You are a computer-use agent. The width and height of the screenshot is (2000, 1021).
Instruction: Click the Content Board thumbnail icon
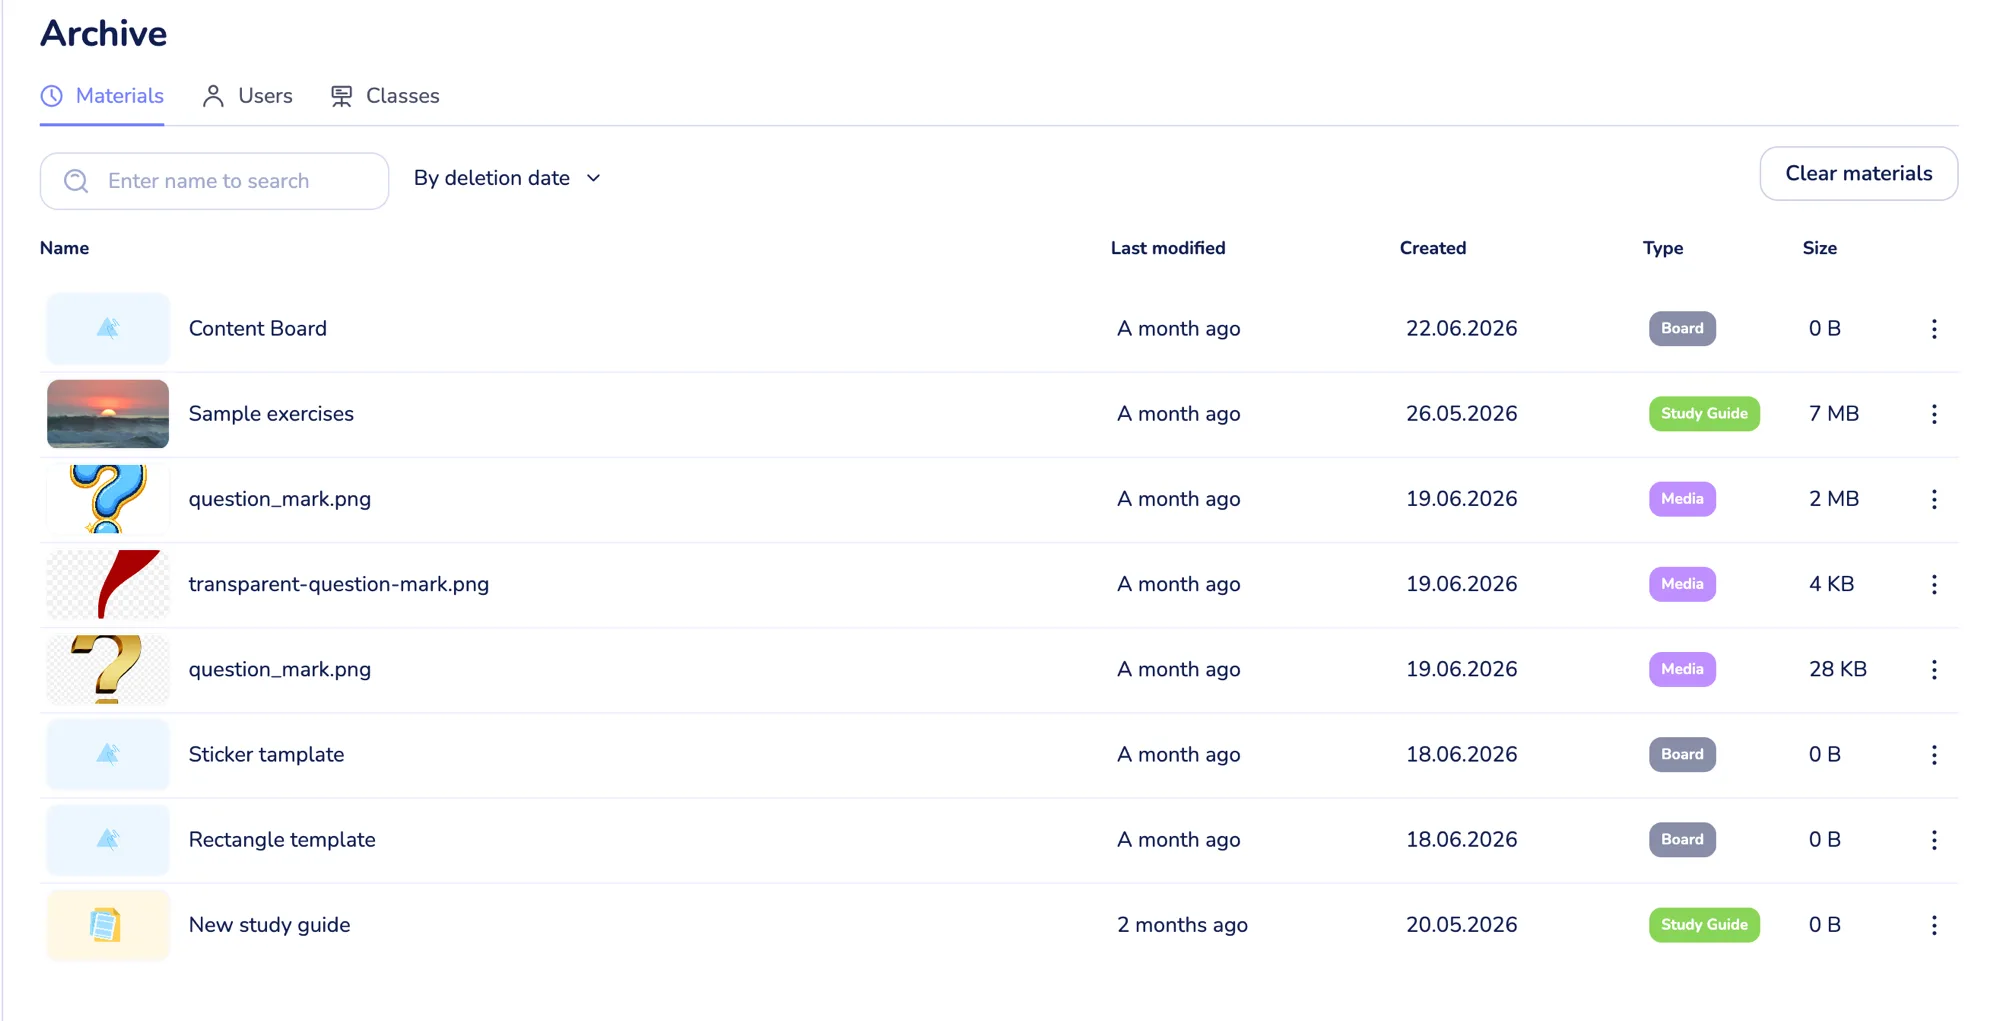click(x=108, y=328)
